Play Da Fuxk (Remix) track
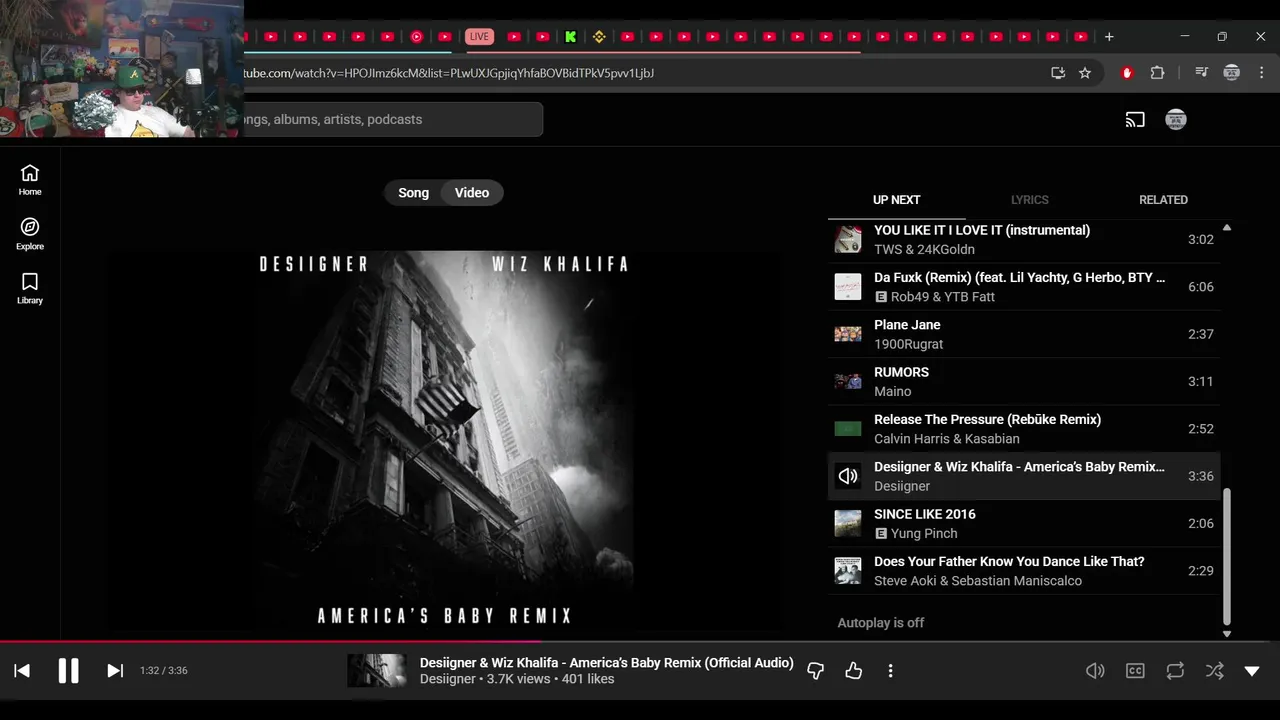 point(1024,287)
